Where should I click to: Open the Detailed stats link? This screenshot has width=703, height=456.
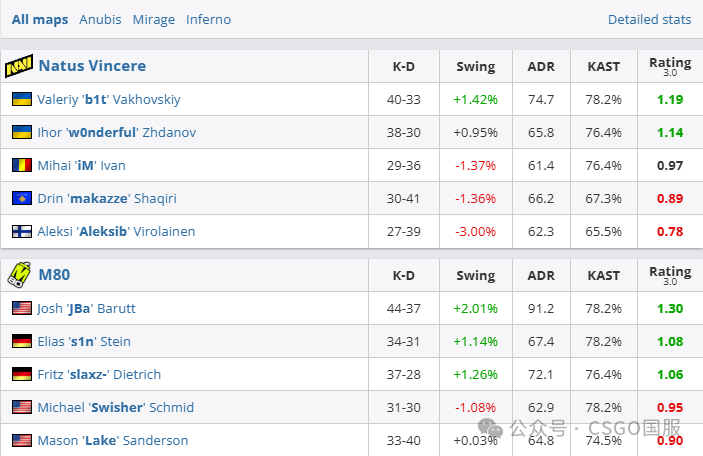coord(649,19)
